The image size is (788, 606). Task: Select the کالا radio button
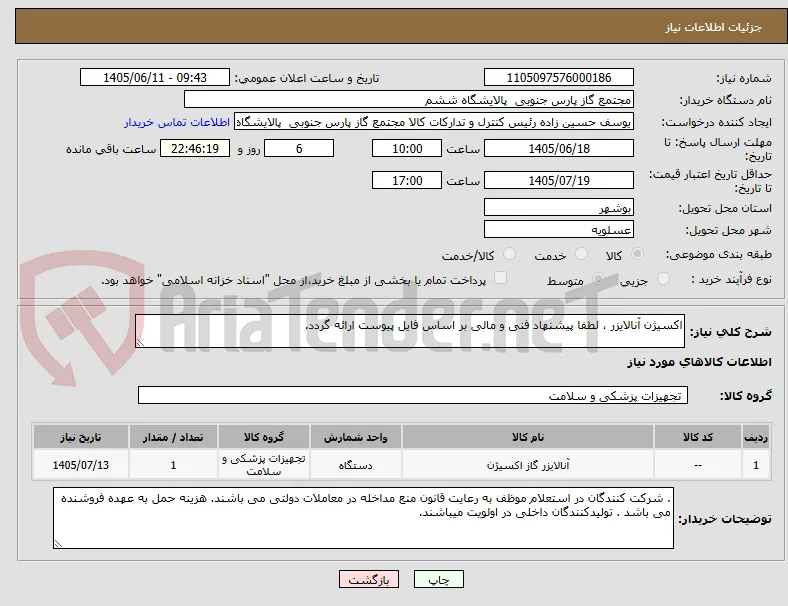pyautogui.click(x=637, y=254)
